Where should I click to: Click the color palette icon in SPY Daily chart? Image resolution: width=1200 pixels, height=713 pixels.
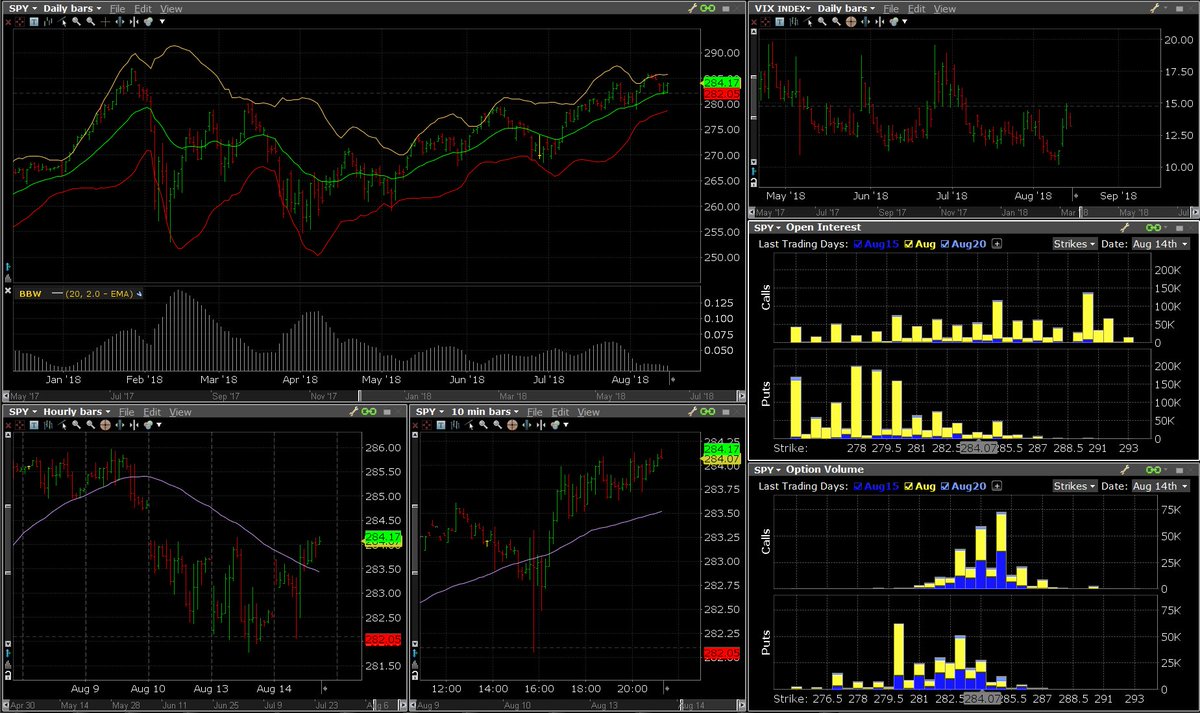[148, 22]
